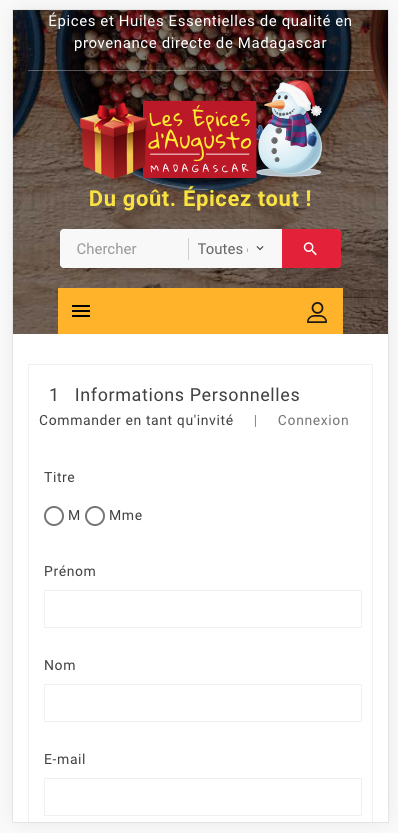Screen dimensions: 398x833
Task: Focus the Nom input field
Action: [202, 703]
